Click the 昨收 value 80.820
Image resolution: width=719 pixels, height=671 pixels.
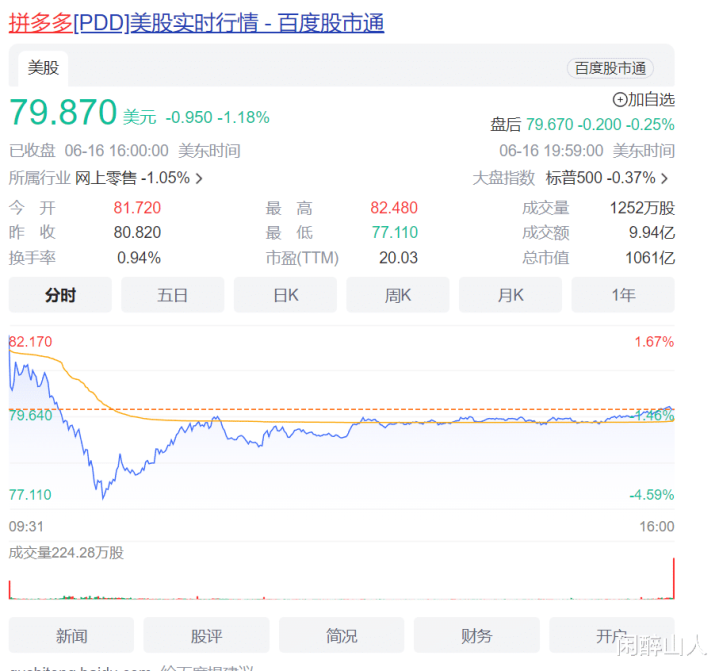137,233
